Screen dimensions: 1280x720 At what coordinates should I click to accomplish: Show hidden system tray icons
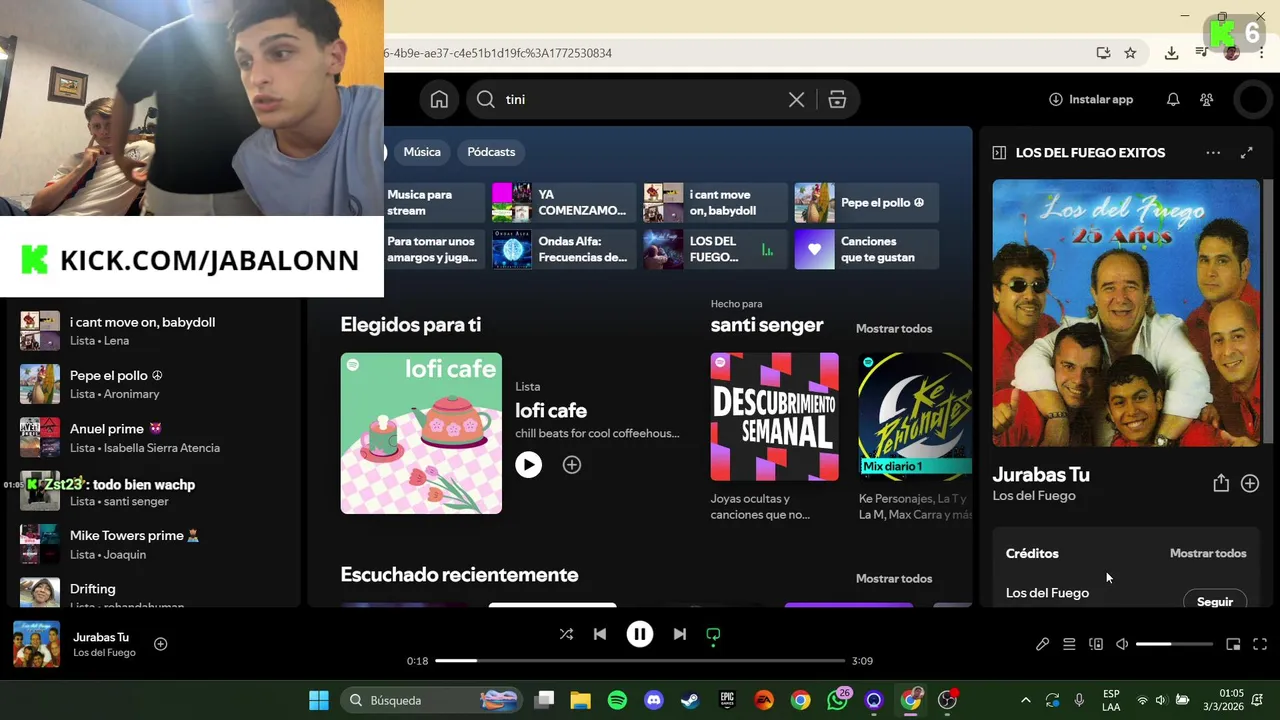click(1025, 700)
